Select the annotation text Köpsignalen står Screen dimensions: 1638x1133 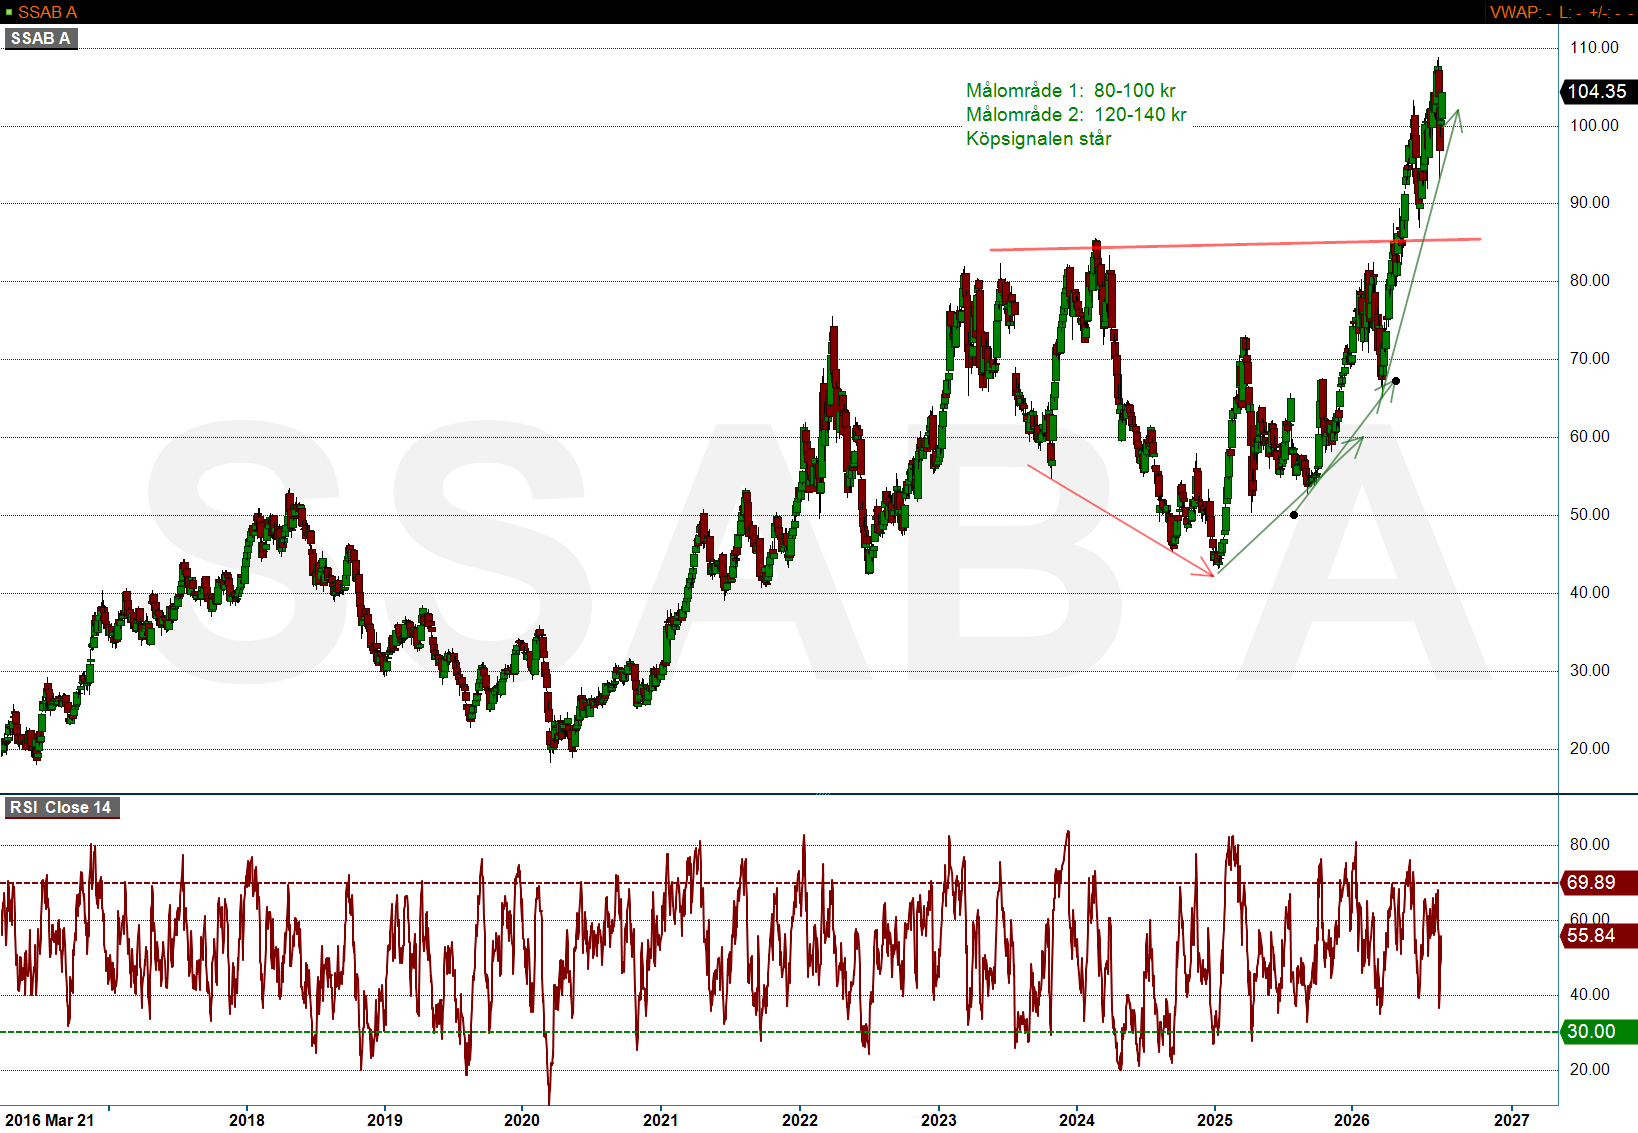[1038, 138]
